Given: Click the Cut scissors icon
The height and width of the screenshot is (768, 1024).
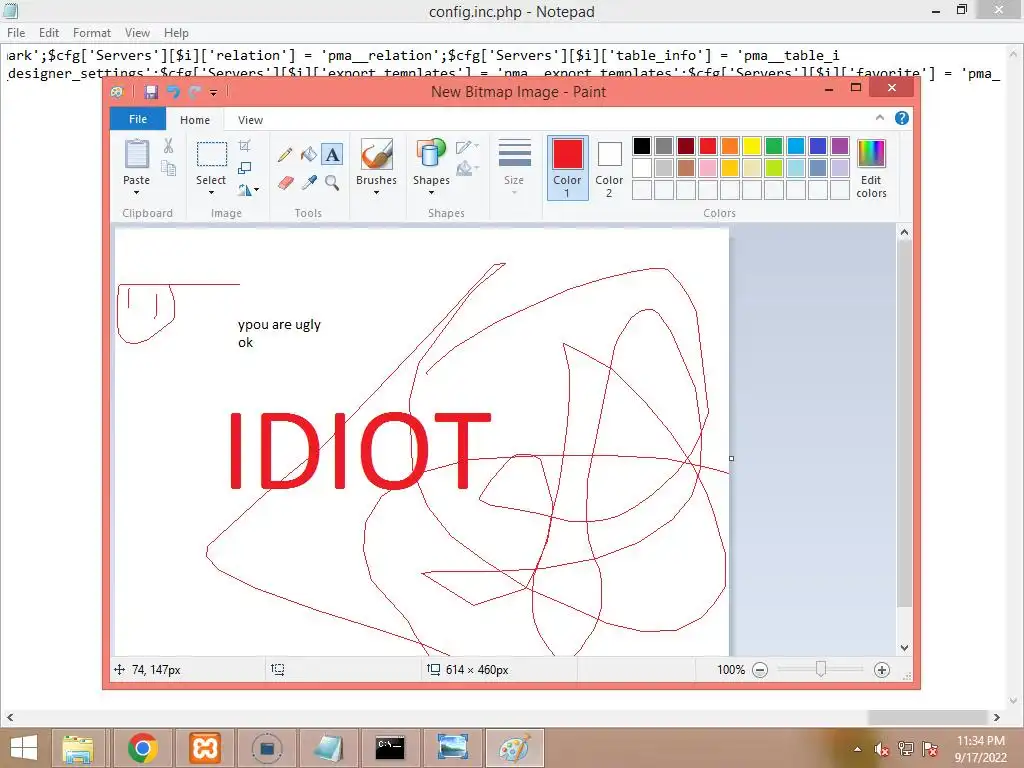Looking at the screenshot, I should pos(168,145).
